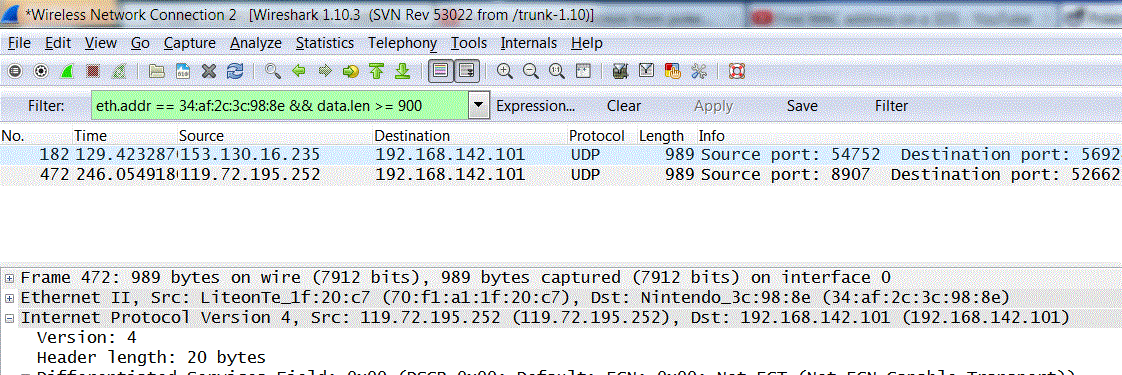Click into the display filter field
1122x375 pixels.
pos(280,106)
